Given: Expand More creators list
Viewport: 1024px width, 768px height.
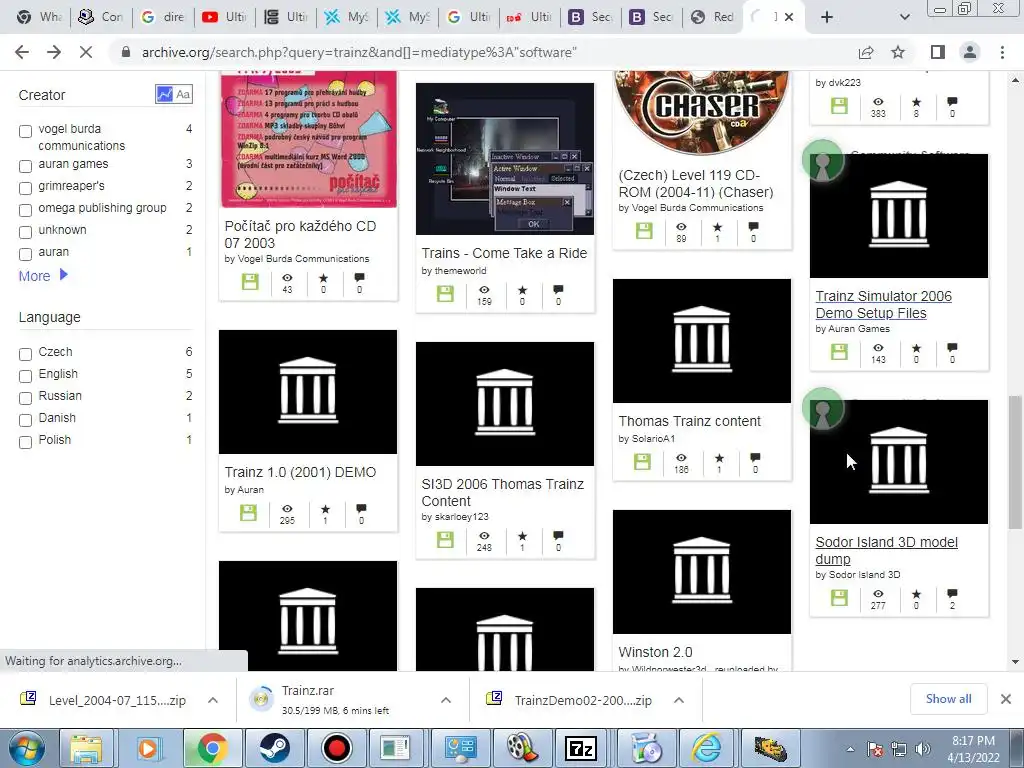Looking at the screenshot, I should coord(43,276).
